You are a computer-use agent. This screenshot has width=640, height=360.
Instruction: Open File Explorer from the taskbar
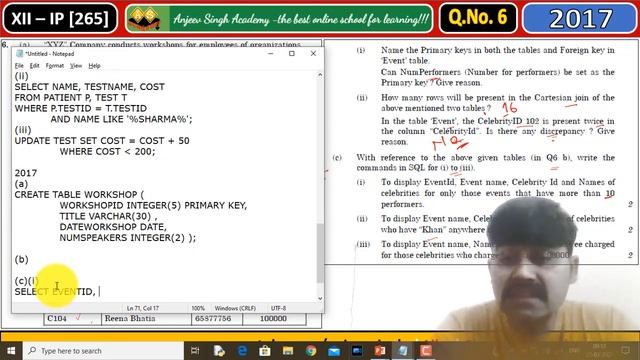tap(288, 351)
